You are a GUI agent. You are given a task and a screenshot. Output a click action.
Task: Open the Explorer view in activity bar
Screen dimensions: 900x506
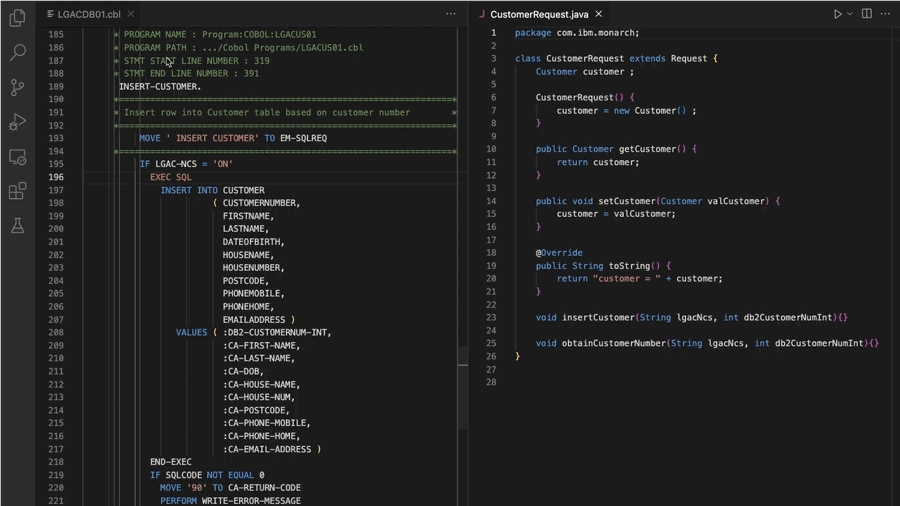[x=17, y=18]
